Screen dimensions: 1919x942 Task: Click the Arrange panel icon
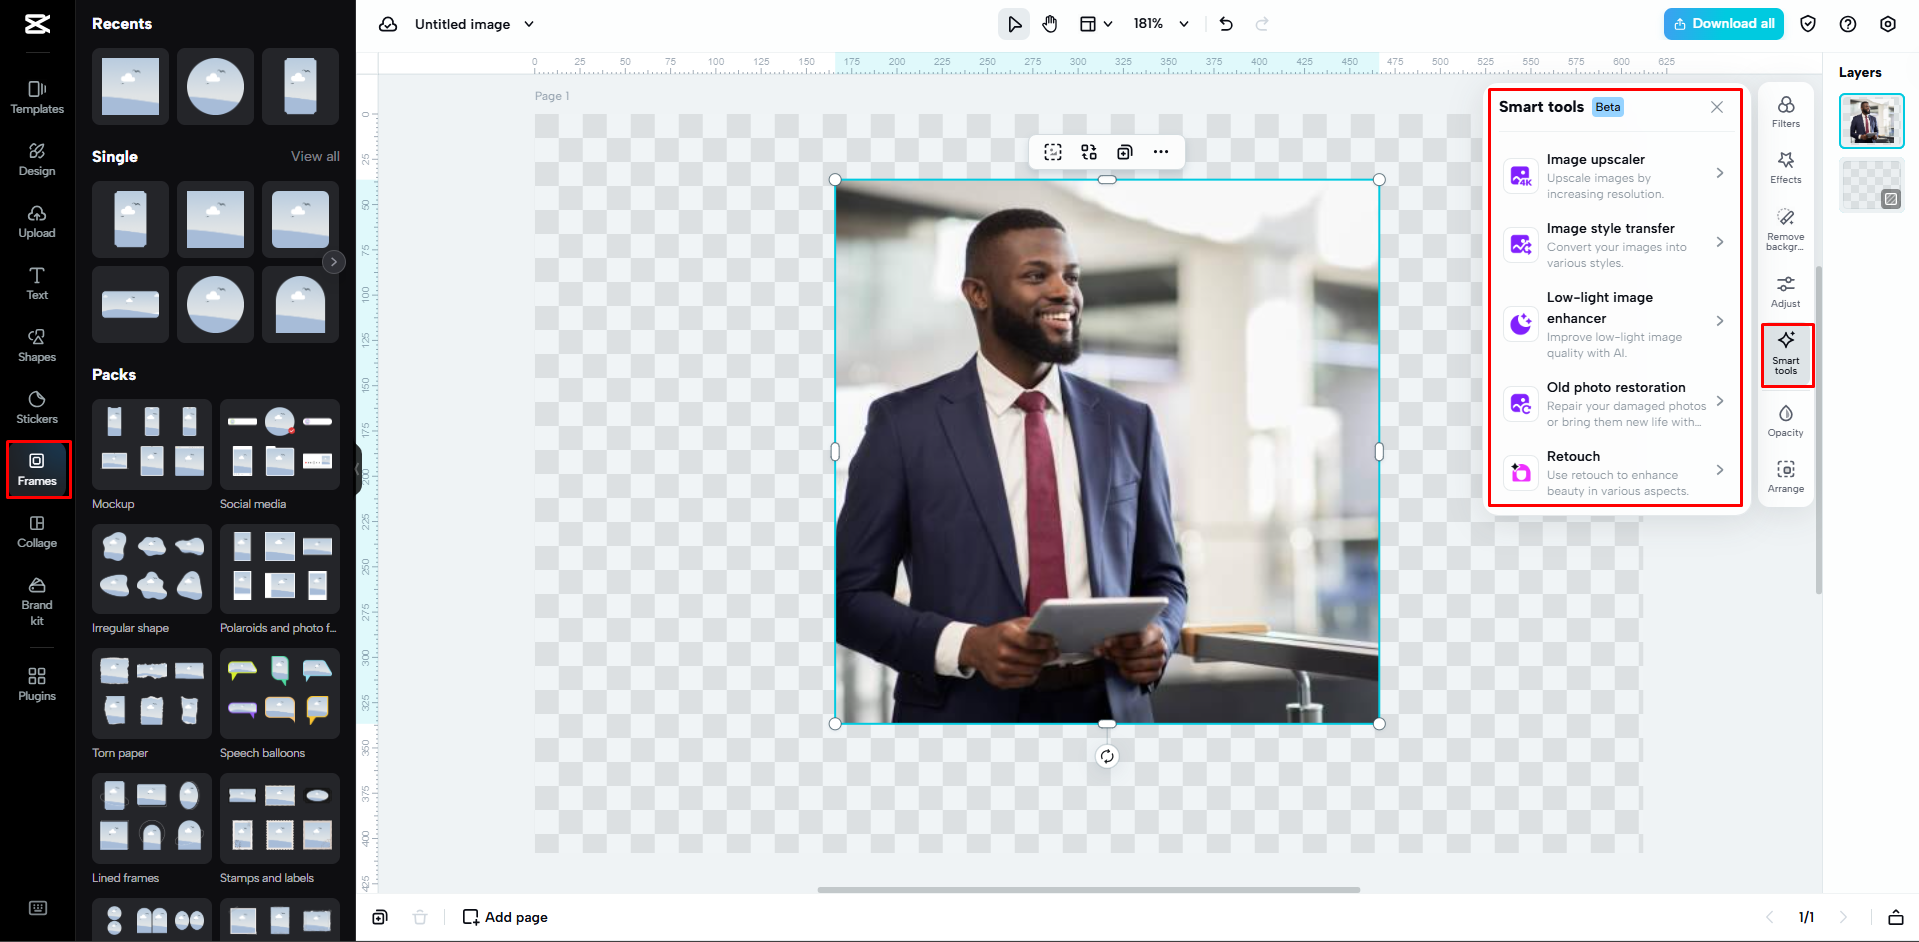[x=1785, y=473]
